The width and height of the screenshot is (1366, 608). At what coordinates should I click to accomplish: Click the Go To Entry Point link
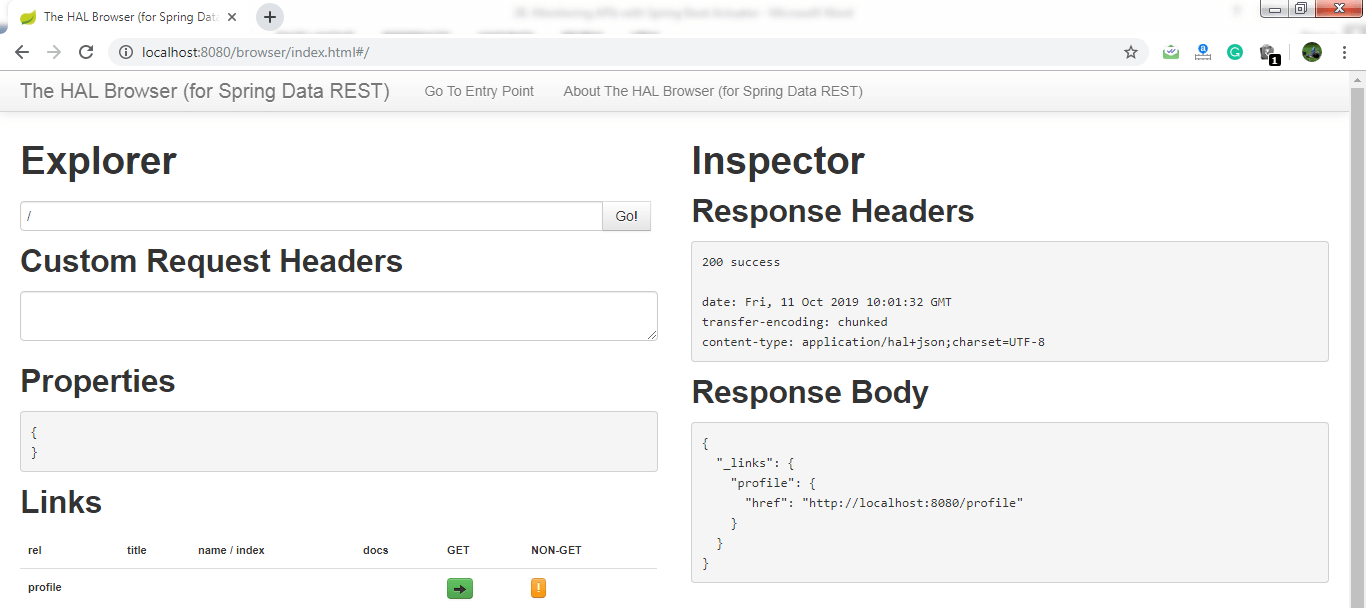point(479,91)
